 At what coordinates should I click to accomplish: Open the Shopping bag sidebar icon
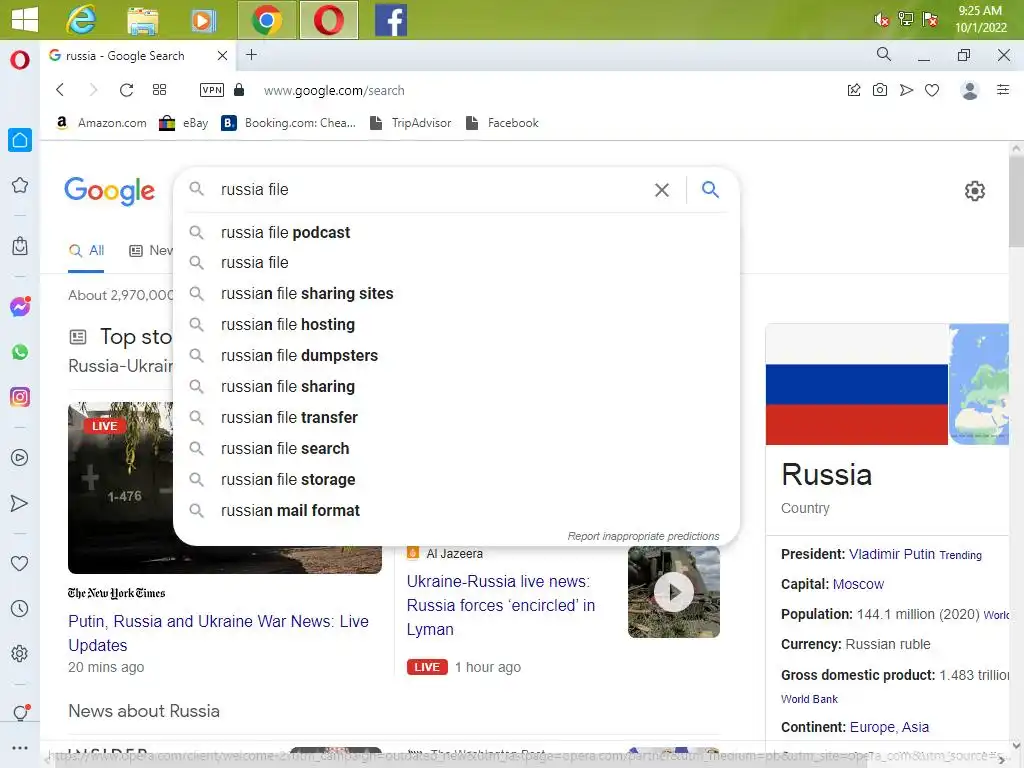20,246
